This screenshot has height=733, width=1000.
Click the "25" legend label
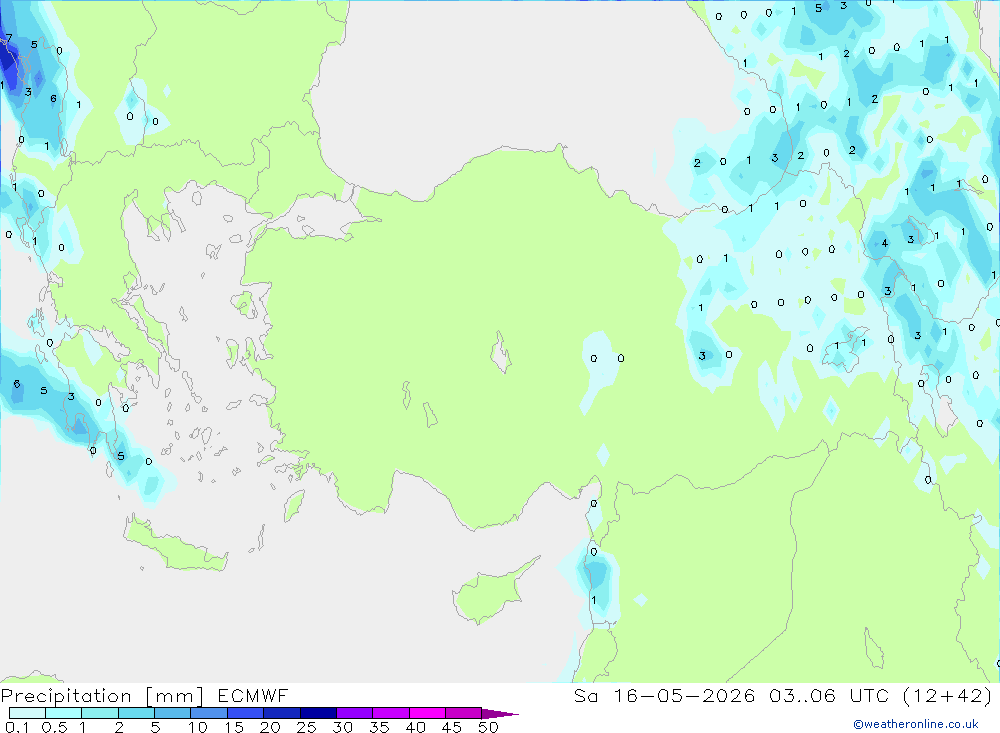(x=306, y=727)
